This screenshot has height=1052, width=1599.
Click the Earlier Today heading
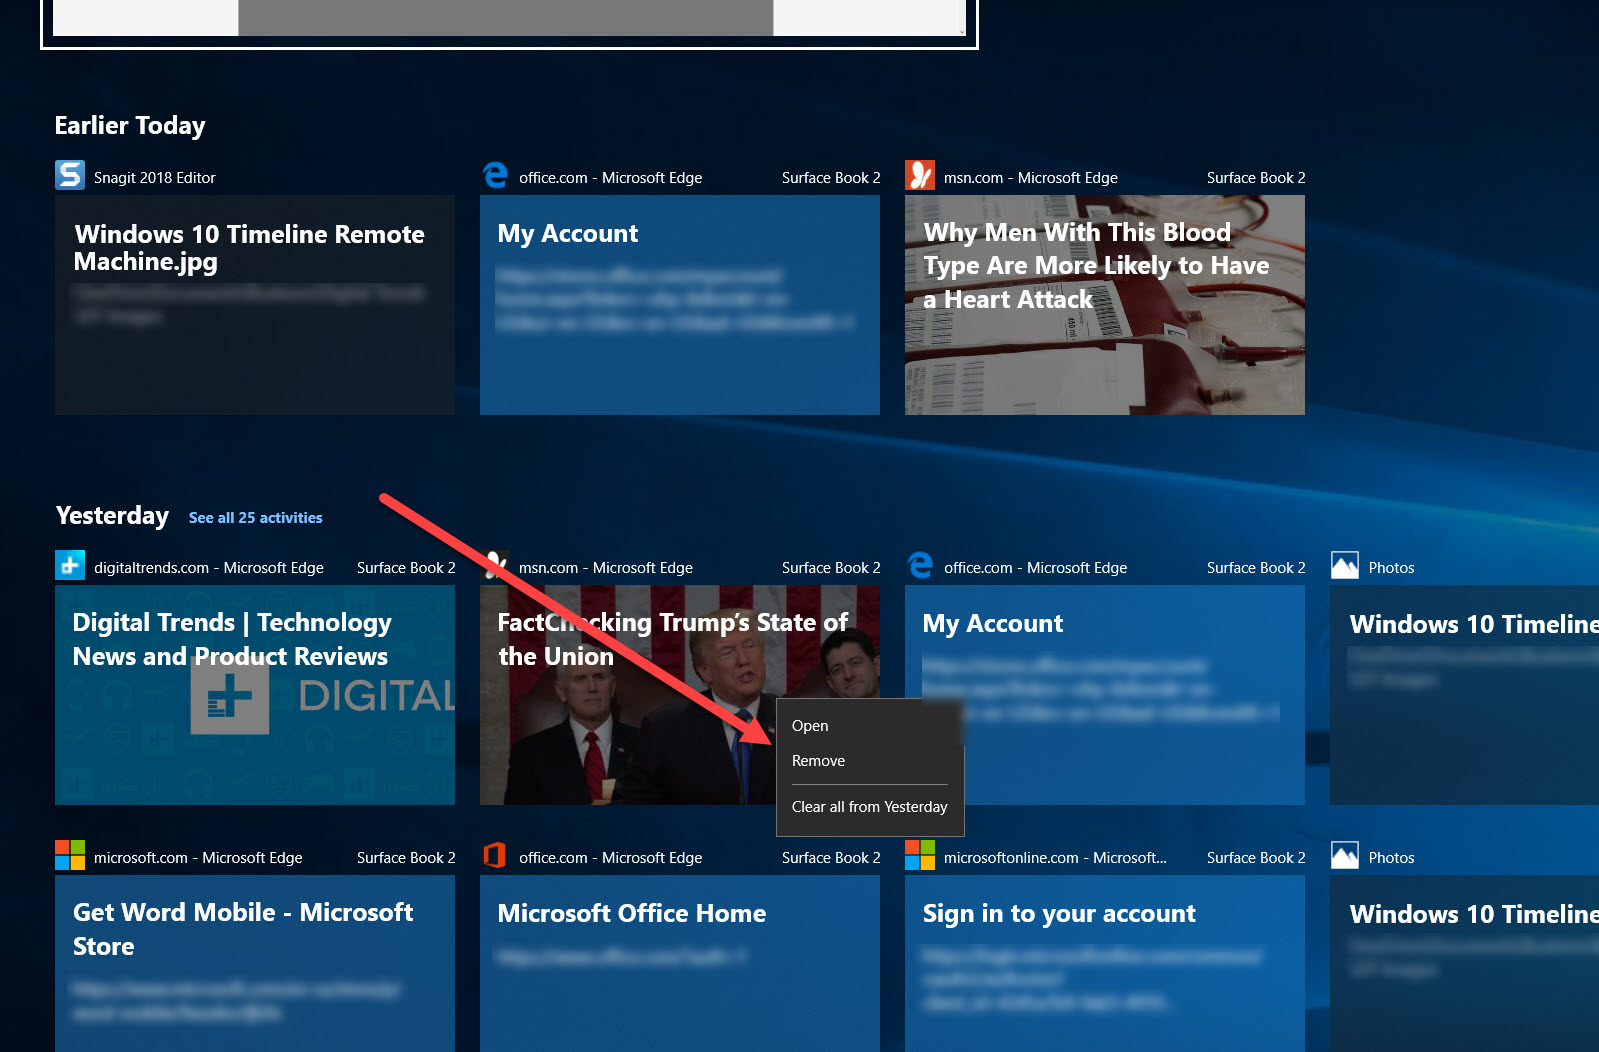point(130,125)
